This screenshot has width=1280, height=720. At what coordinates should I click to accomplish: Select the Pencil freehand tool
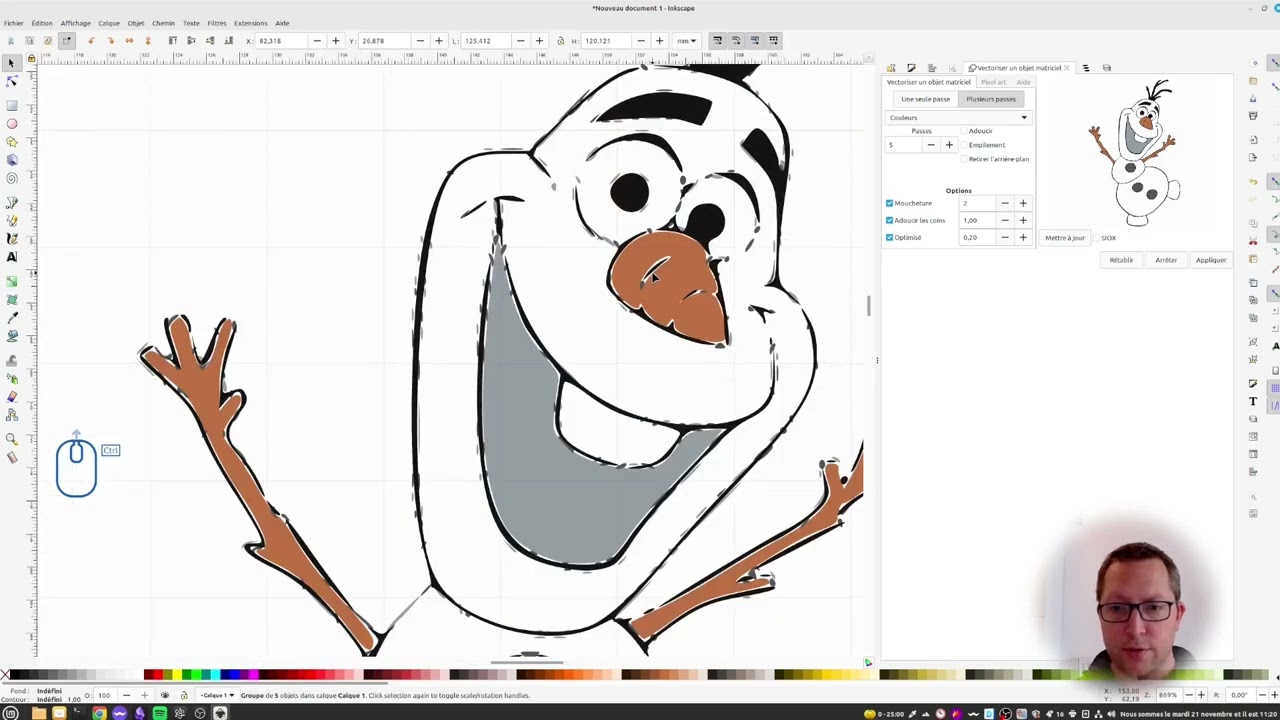pyautogui.click(x=12, y=220)
